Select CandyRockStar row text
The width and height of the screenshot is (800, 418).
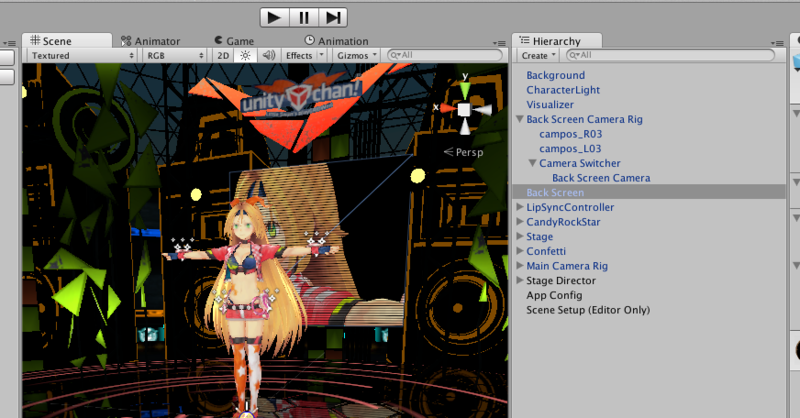click(563, 222)
